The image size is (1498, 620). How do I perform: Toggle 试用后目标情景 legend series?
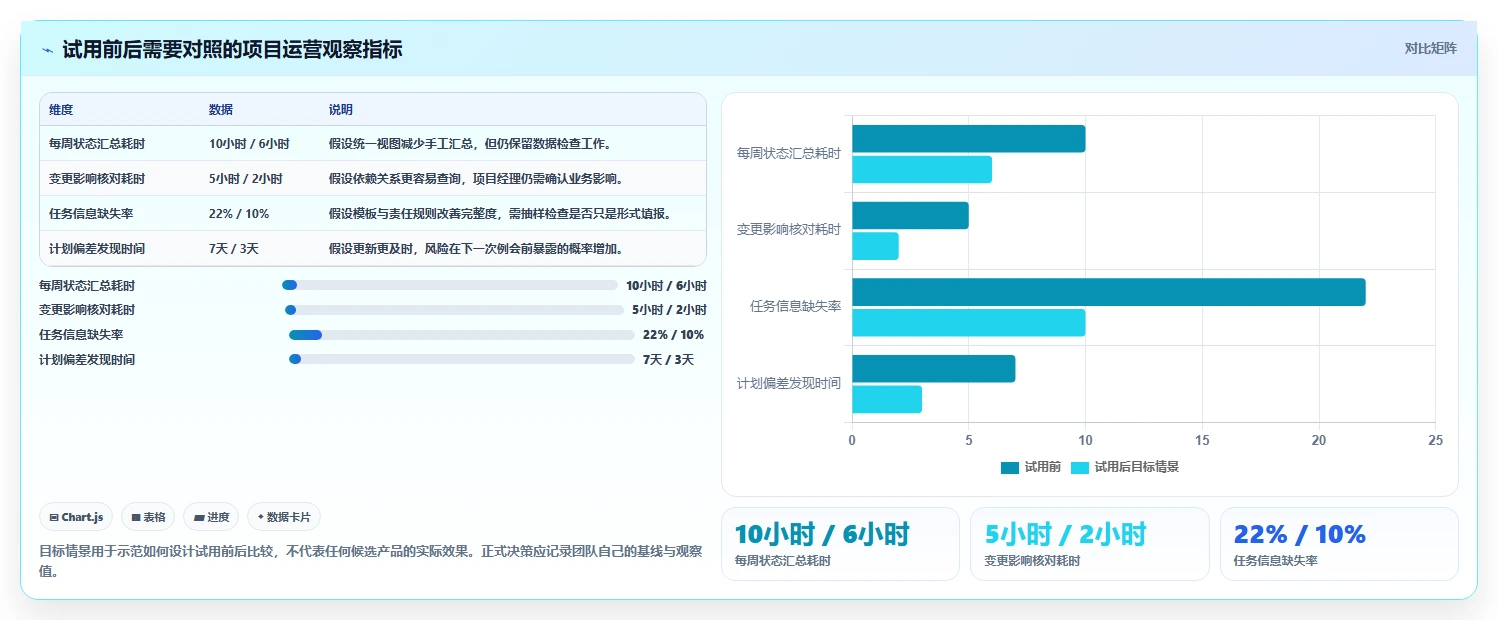tap(1125, 467)
